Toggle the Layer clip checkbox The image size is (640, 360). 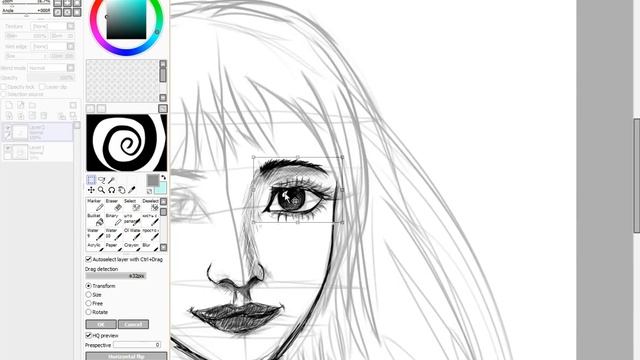[x=42, y=87]
